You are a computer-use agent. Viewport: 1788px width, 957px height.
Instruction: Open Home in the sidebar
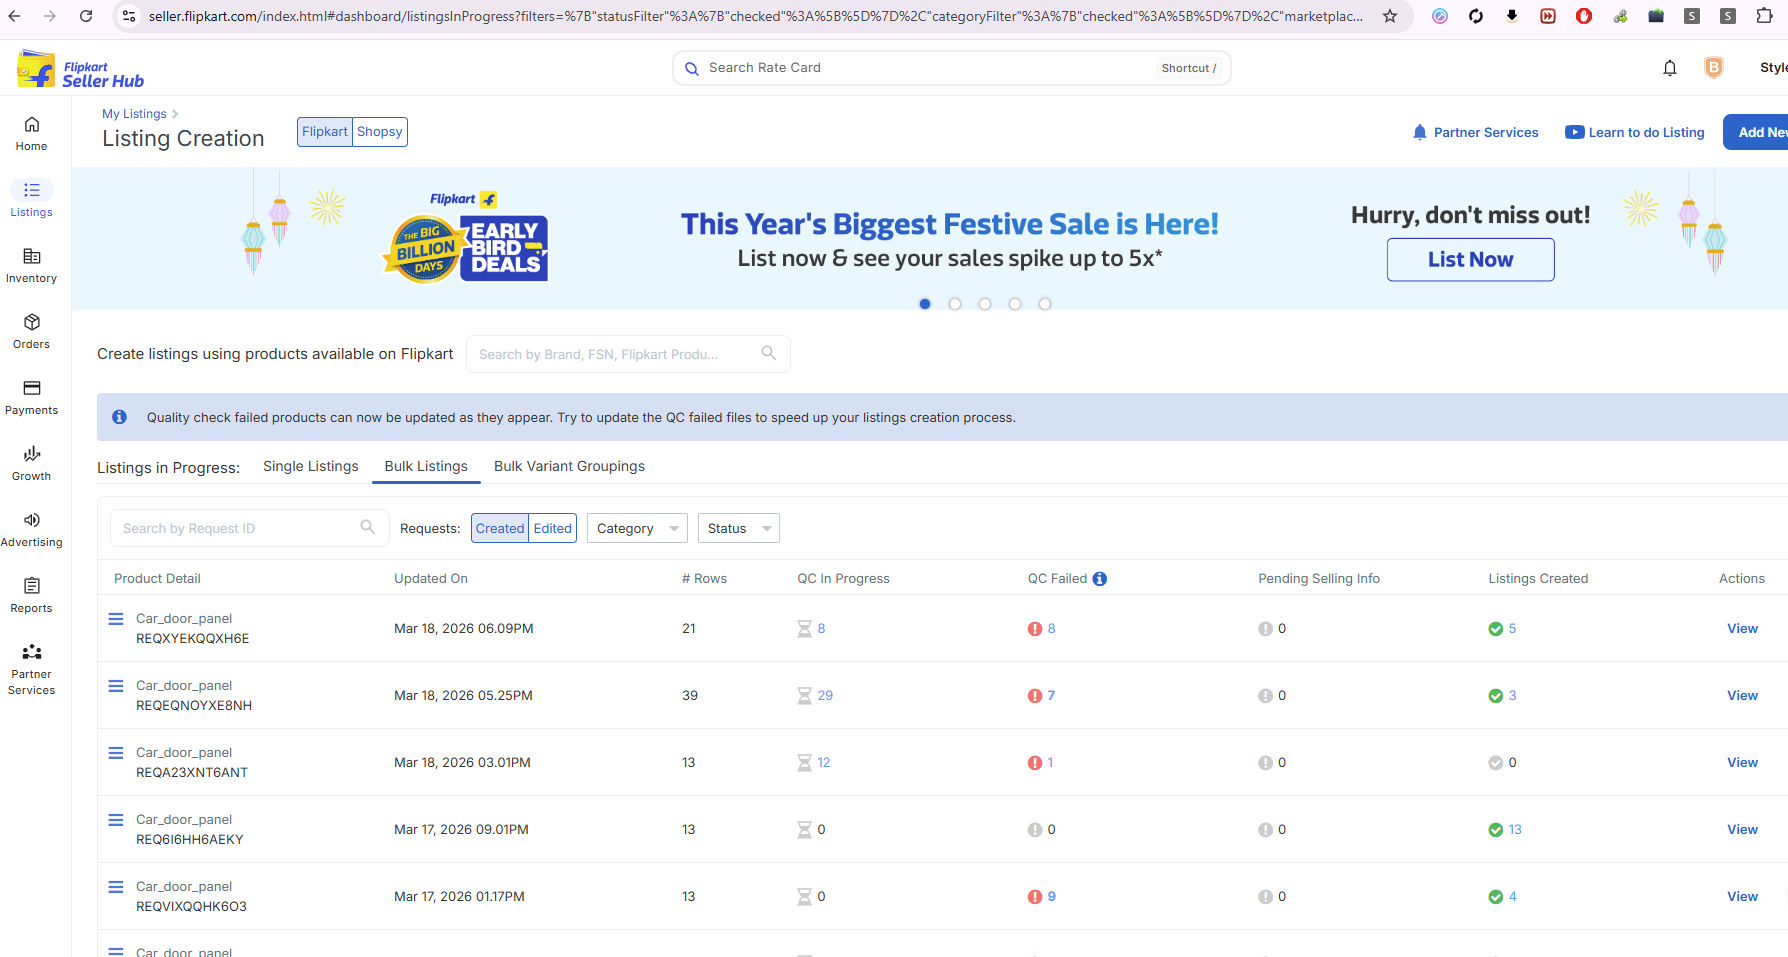31,134
